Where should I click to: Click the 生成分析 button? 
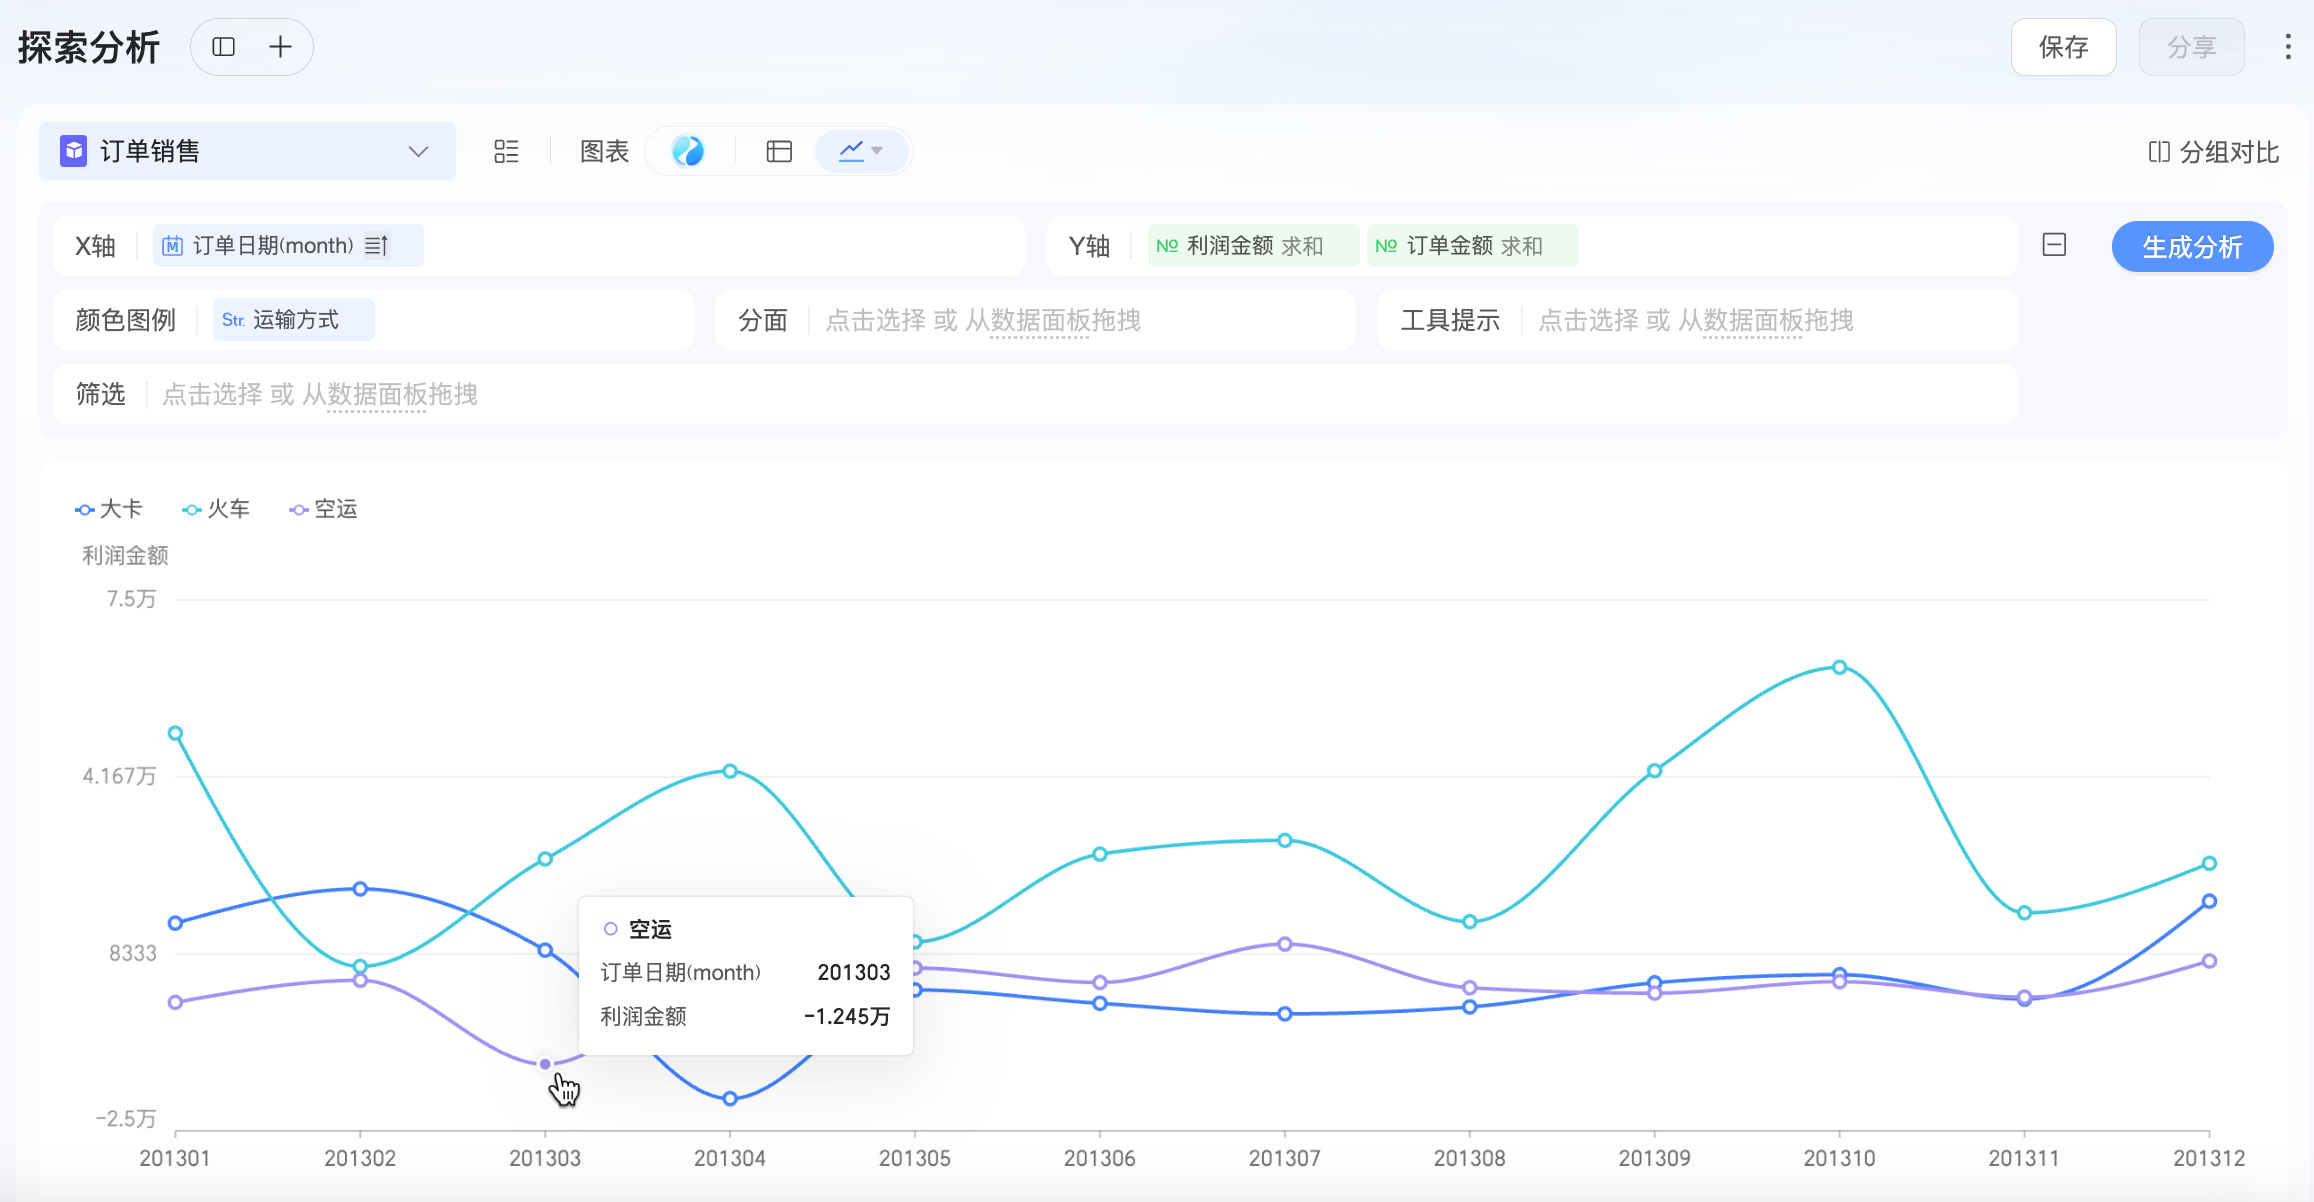coord(2192,247)
